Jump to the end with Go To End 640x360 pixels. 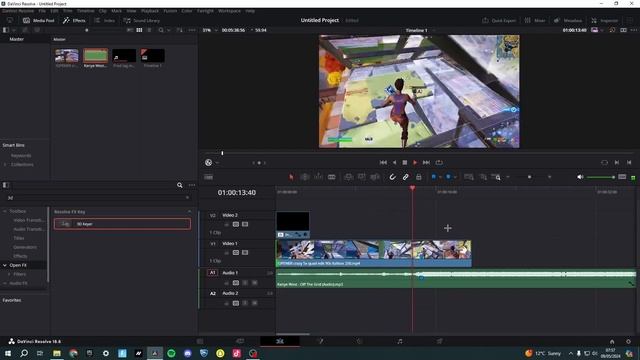[426, 162]
